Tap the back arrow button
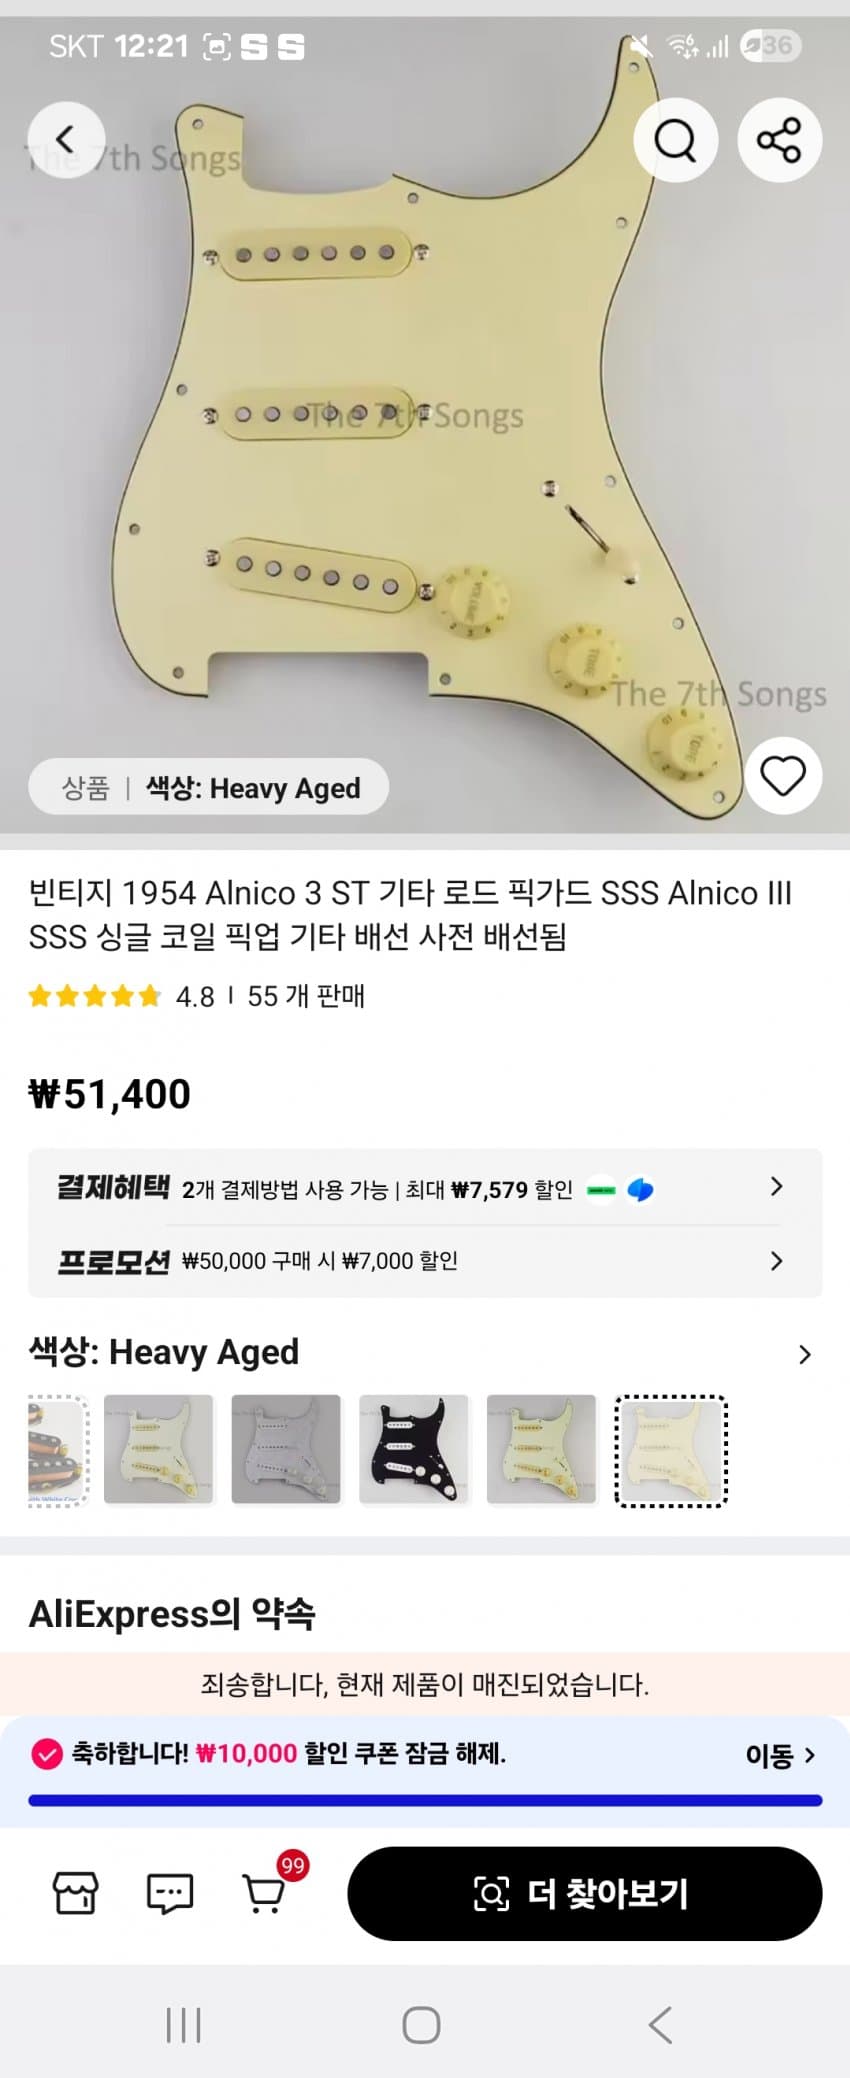This screenshot has width=850, height=2078. pyautogui.click(x=66, y=140)
